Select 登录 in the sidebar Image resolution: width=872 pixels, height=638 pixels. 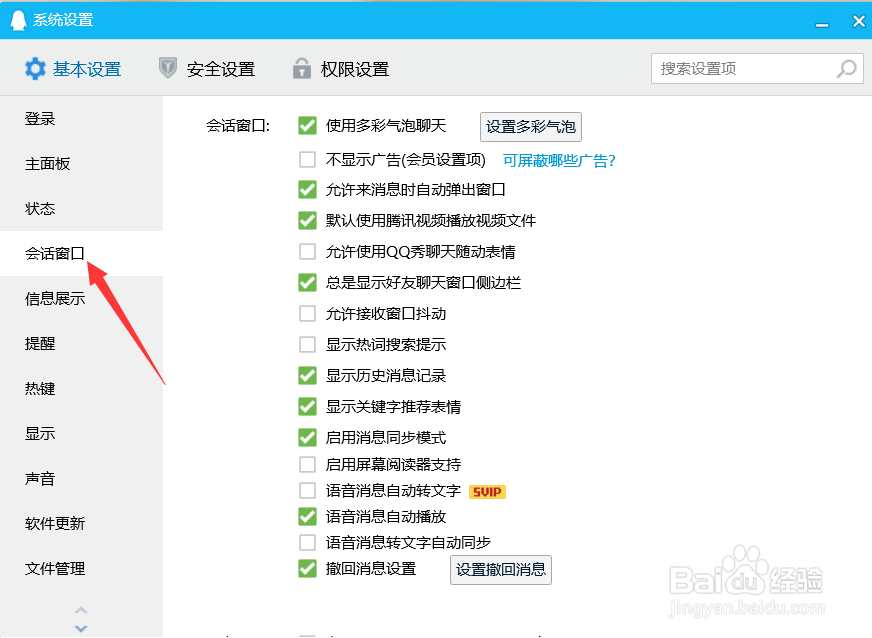click(81, 118)
